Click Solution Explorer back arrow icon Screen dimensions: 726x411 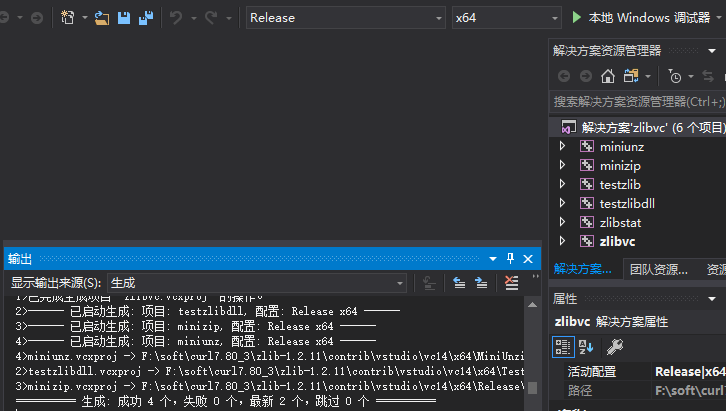pos(563,76)
